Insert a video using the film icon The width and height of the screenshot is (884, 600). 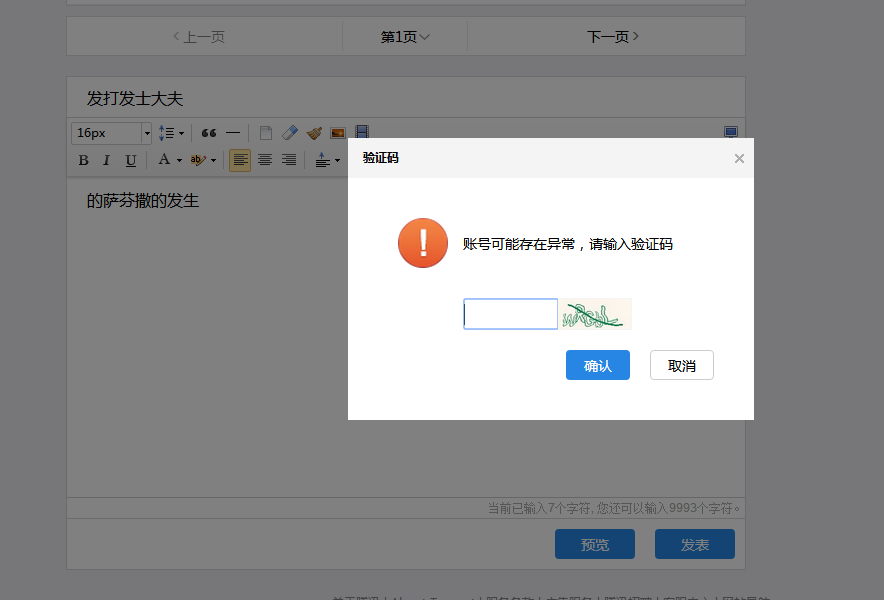[x=362, y=131]
